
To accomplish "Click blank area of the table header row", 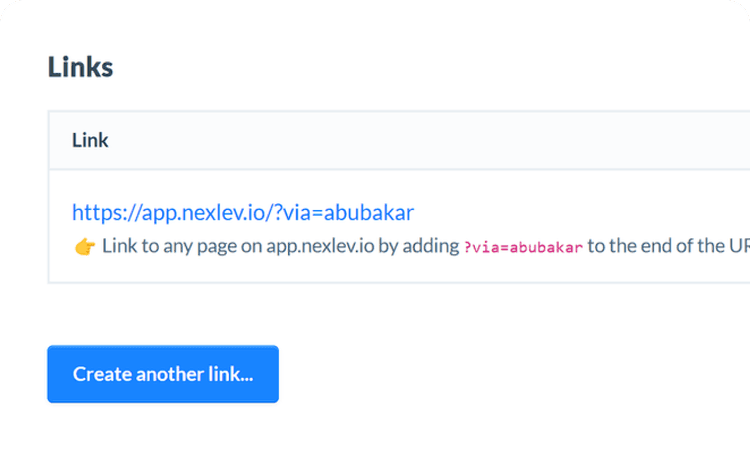I will click(430, 140).
